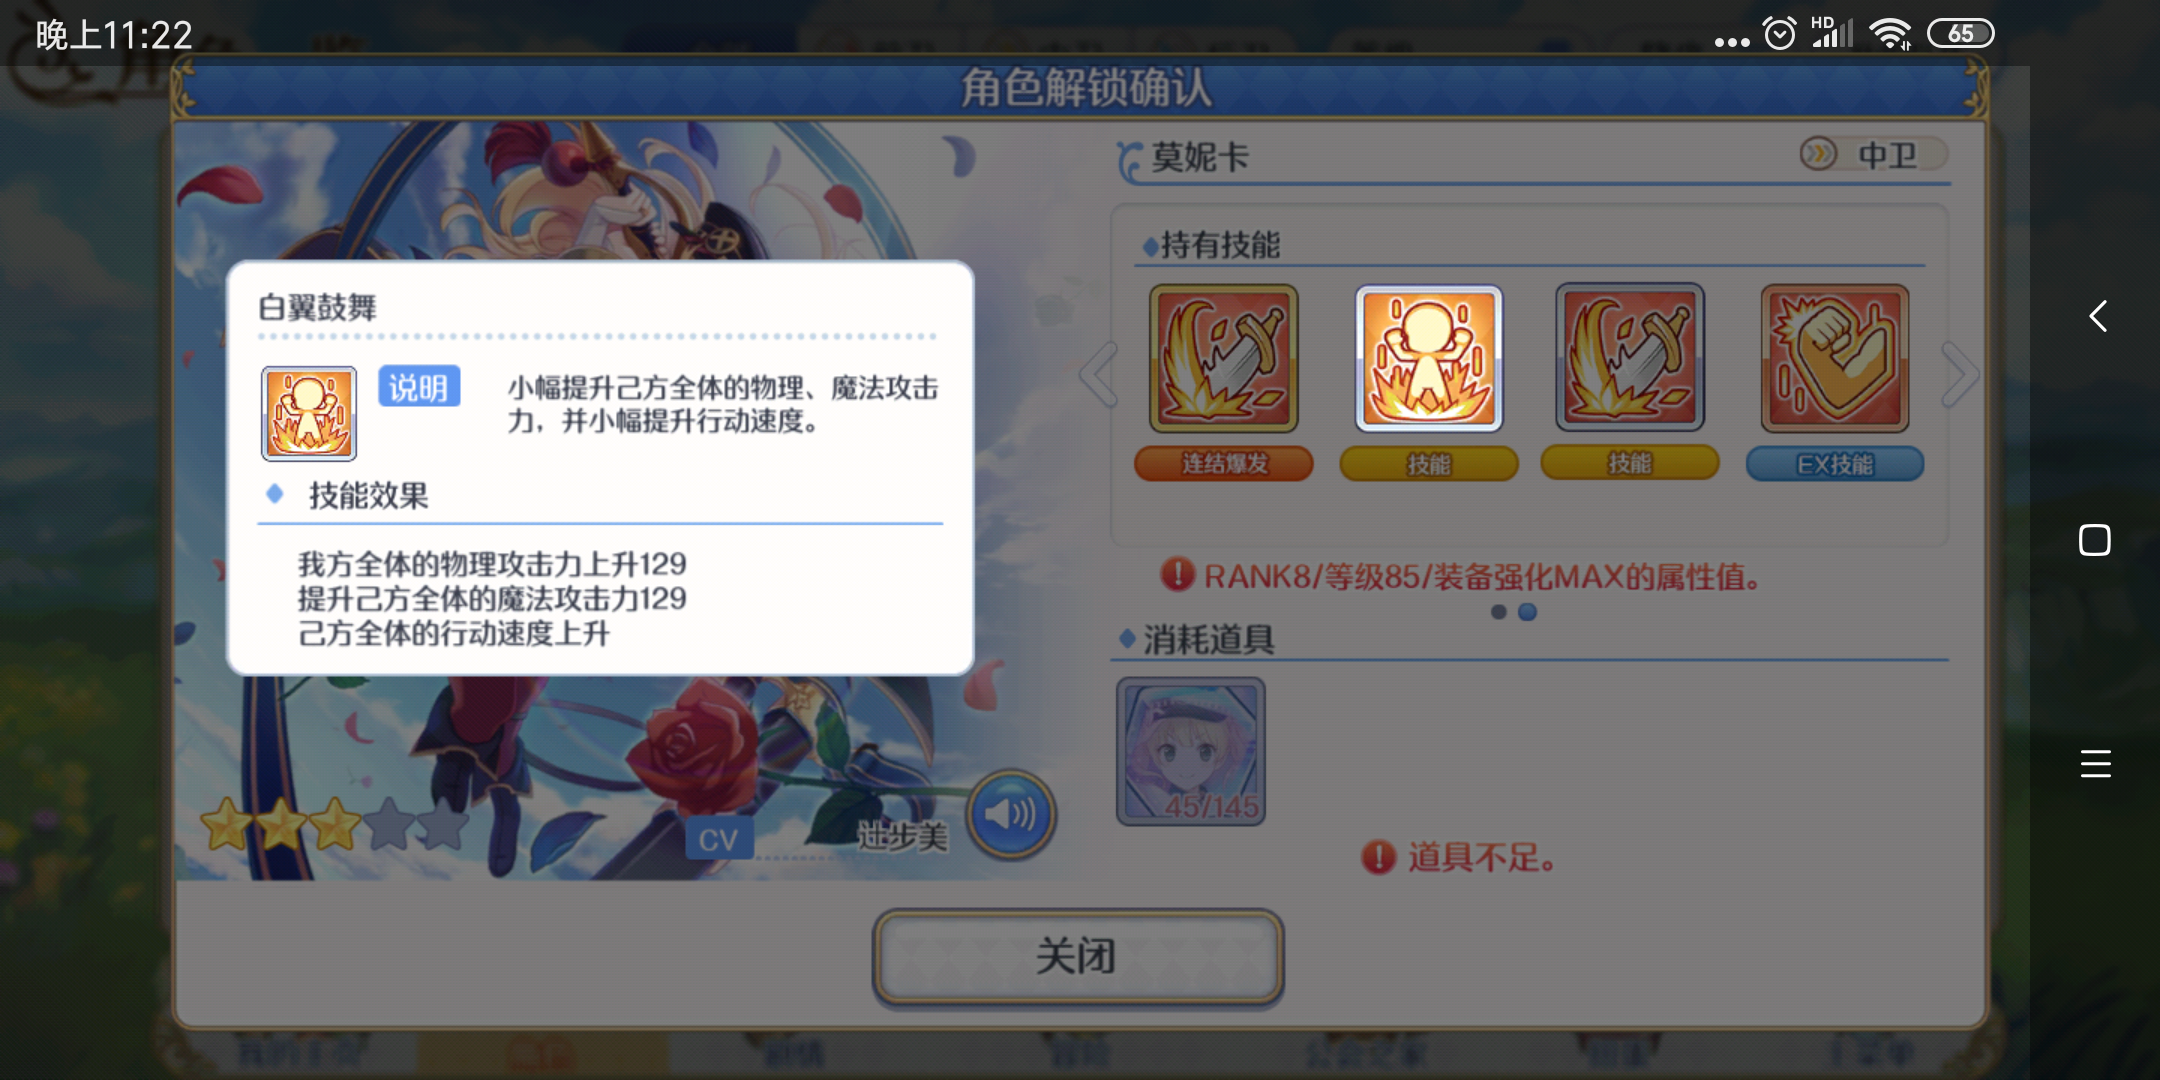
Task: Tap the Union Burst sword skill icon
Action: click(x=1223, y=359)
